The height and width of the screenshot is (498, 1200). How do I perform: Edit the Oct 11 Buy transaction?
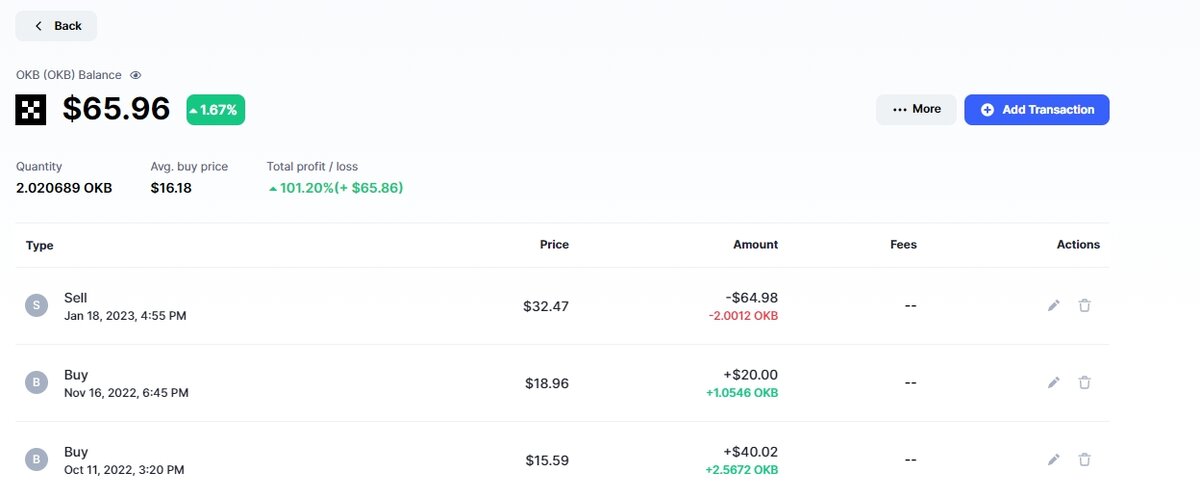[1053, 460]
